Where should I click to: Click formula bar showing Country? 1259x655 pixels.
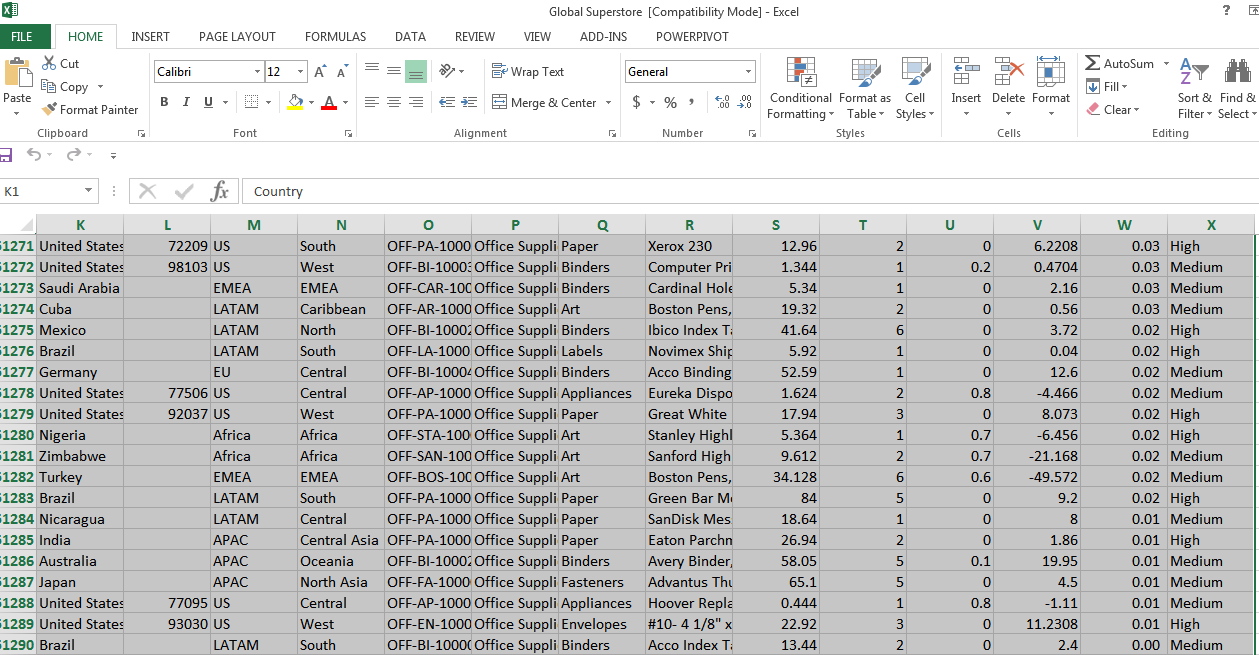[x=750, y=191]
